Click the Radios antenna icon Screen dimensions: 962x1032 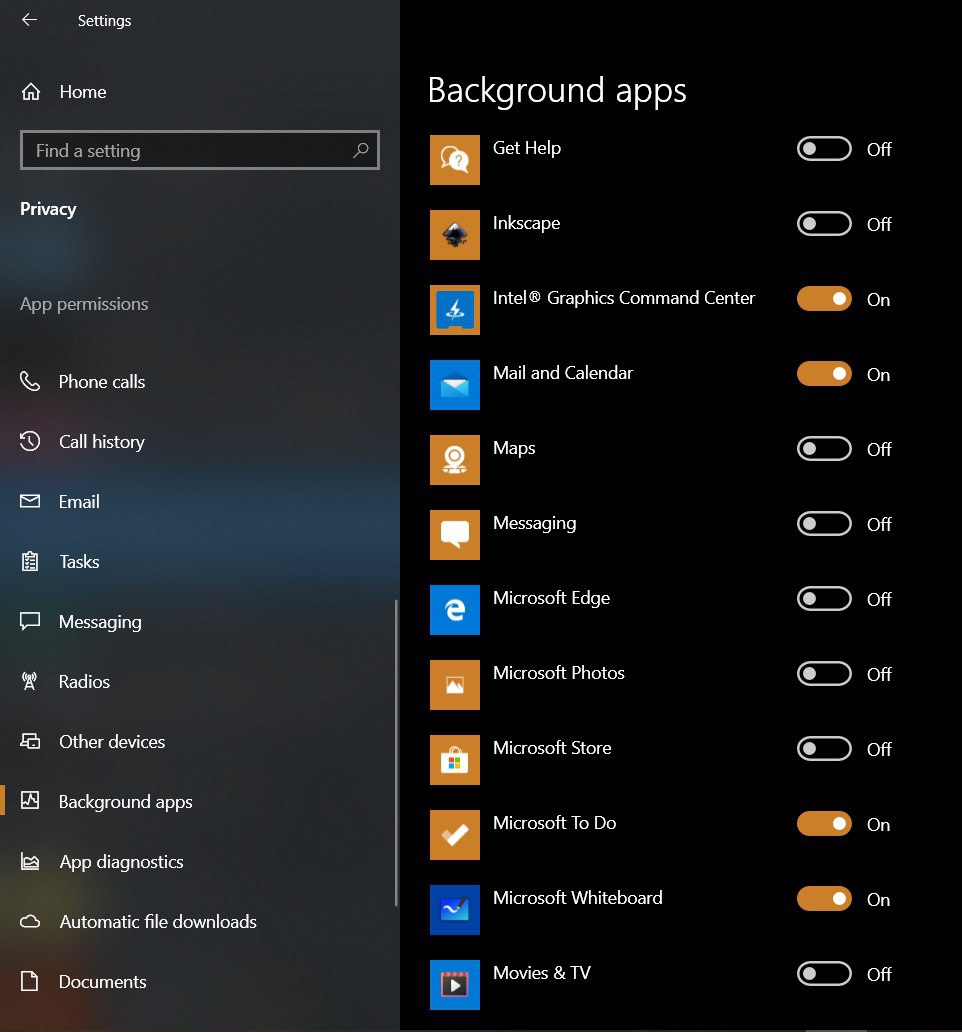pos(30,681)
